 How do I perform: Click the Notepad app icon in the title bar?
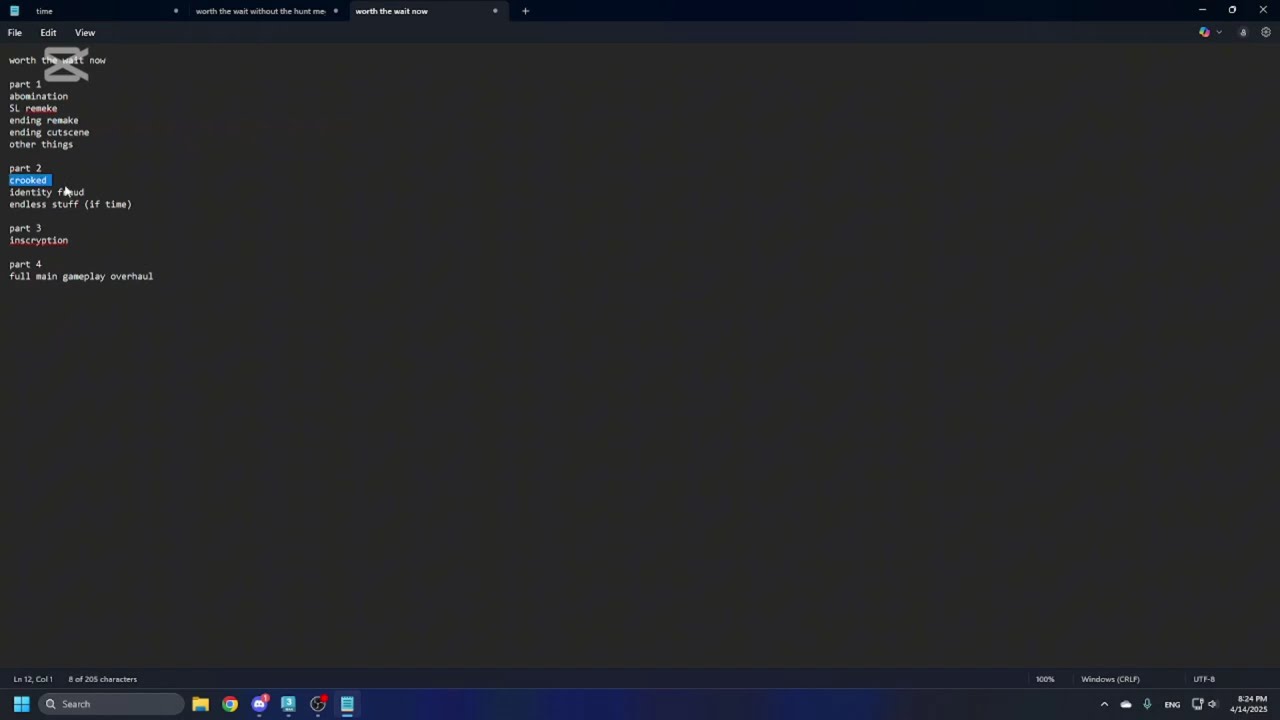[x=14, y=11]
